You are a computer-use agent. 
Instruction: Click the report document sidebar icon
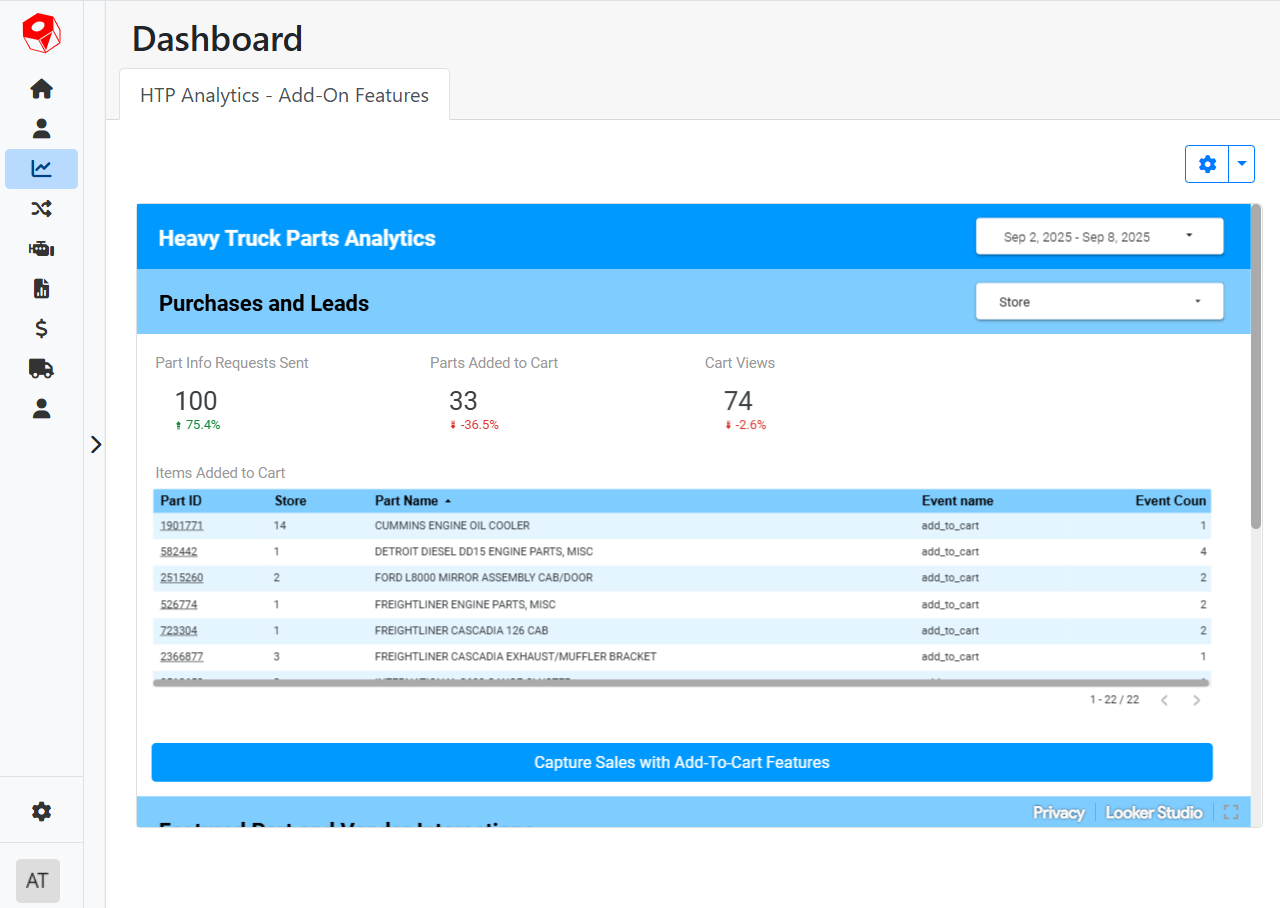(x=41, y=289)
